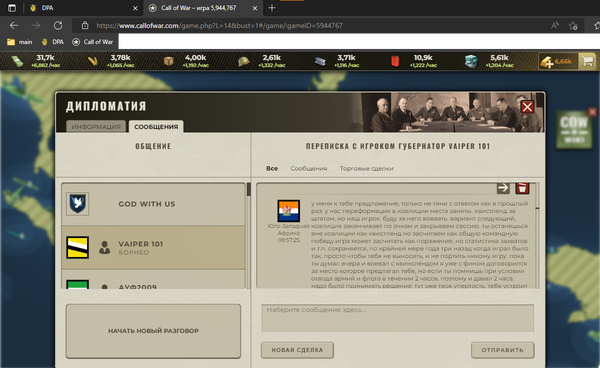Screen dimensions: 600x368
Task: Filter by Сообщения only
Action: pyautogui.click(x=308, y=168)
